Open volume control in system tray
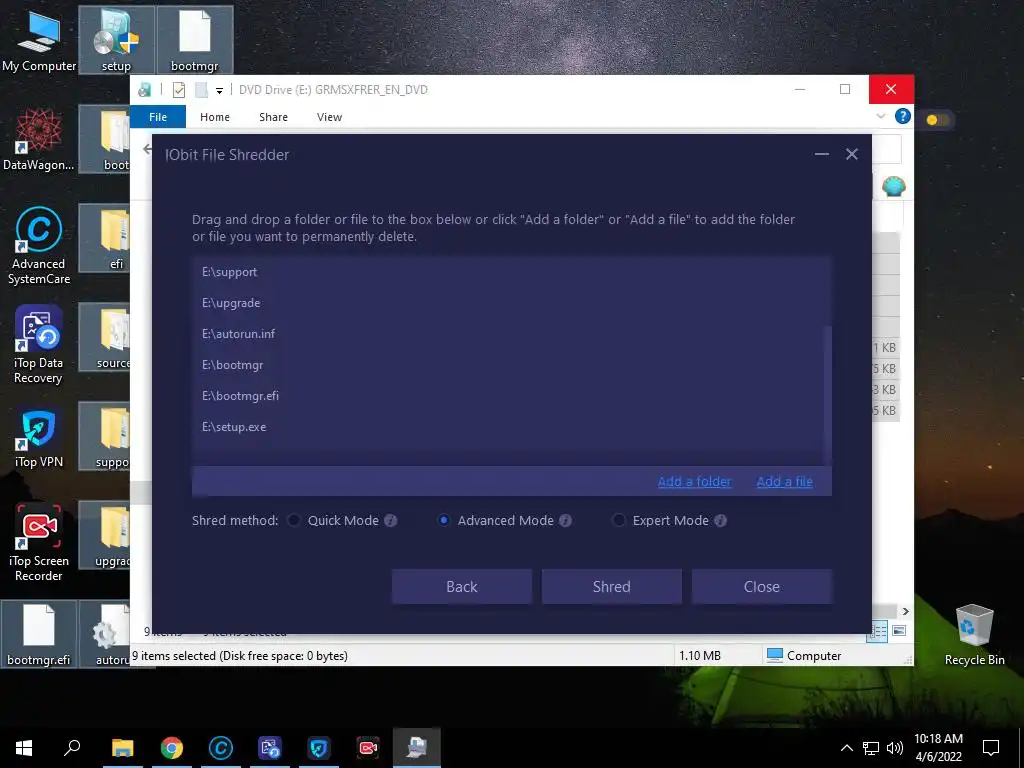1024x768 pixels. point(895,748)
